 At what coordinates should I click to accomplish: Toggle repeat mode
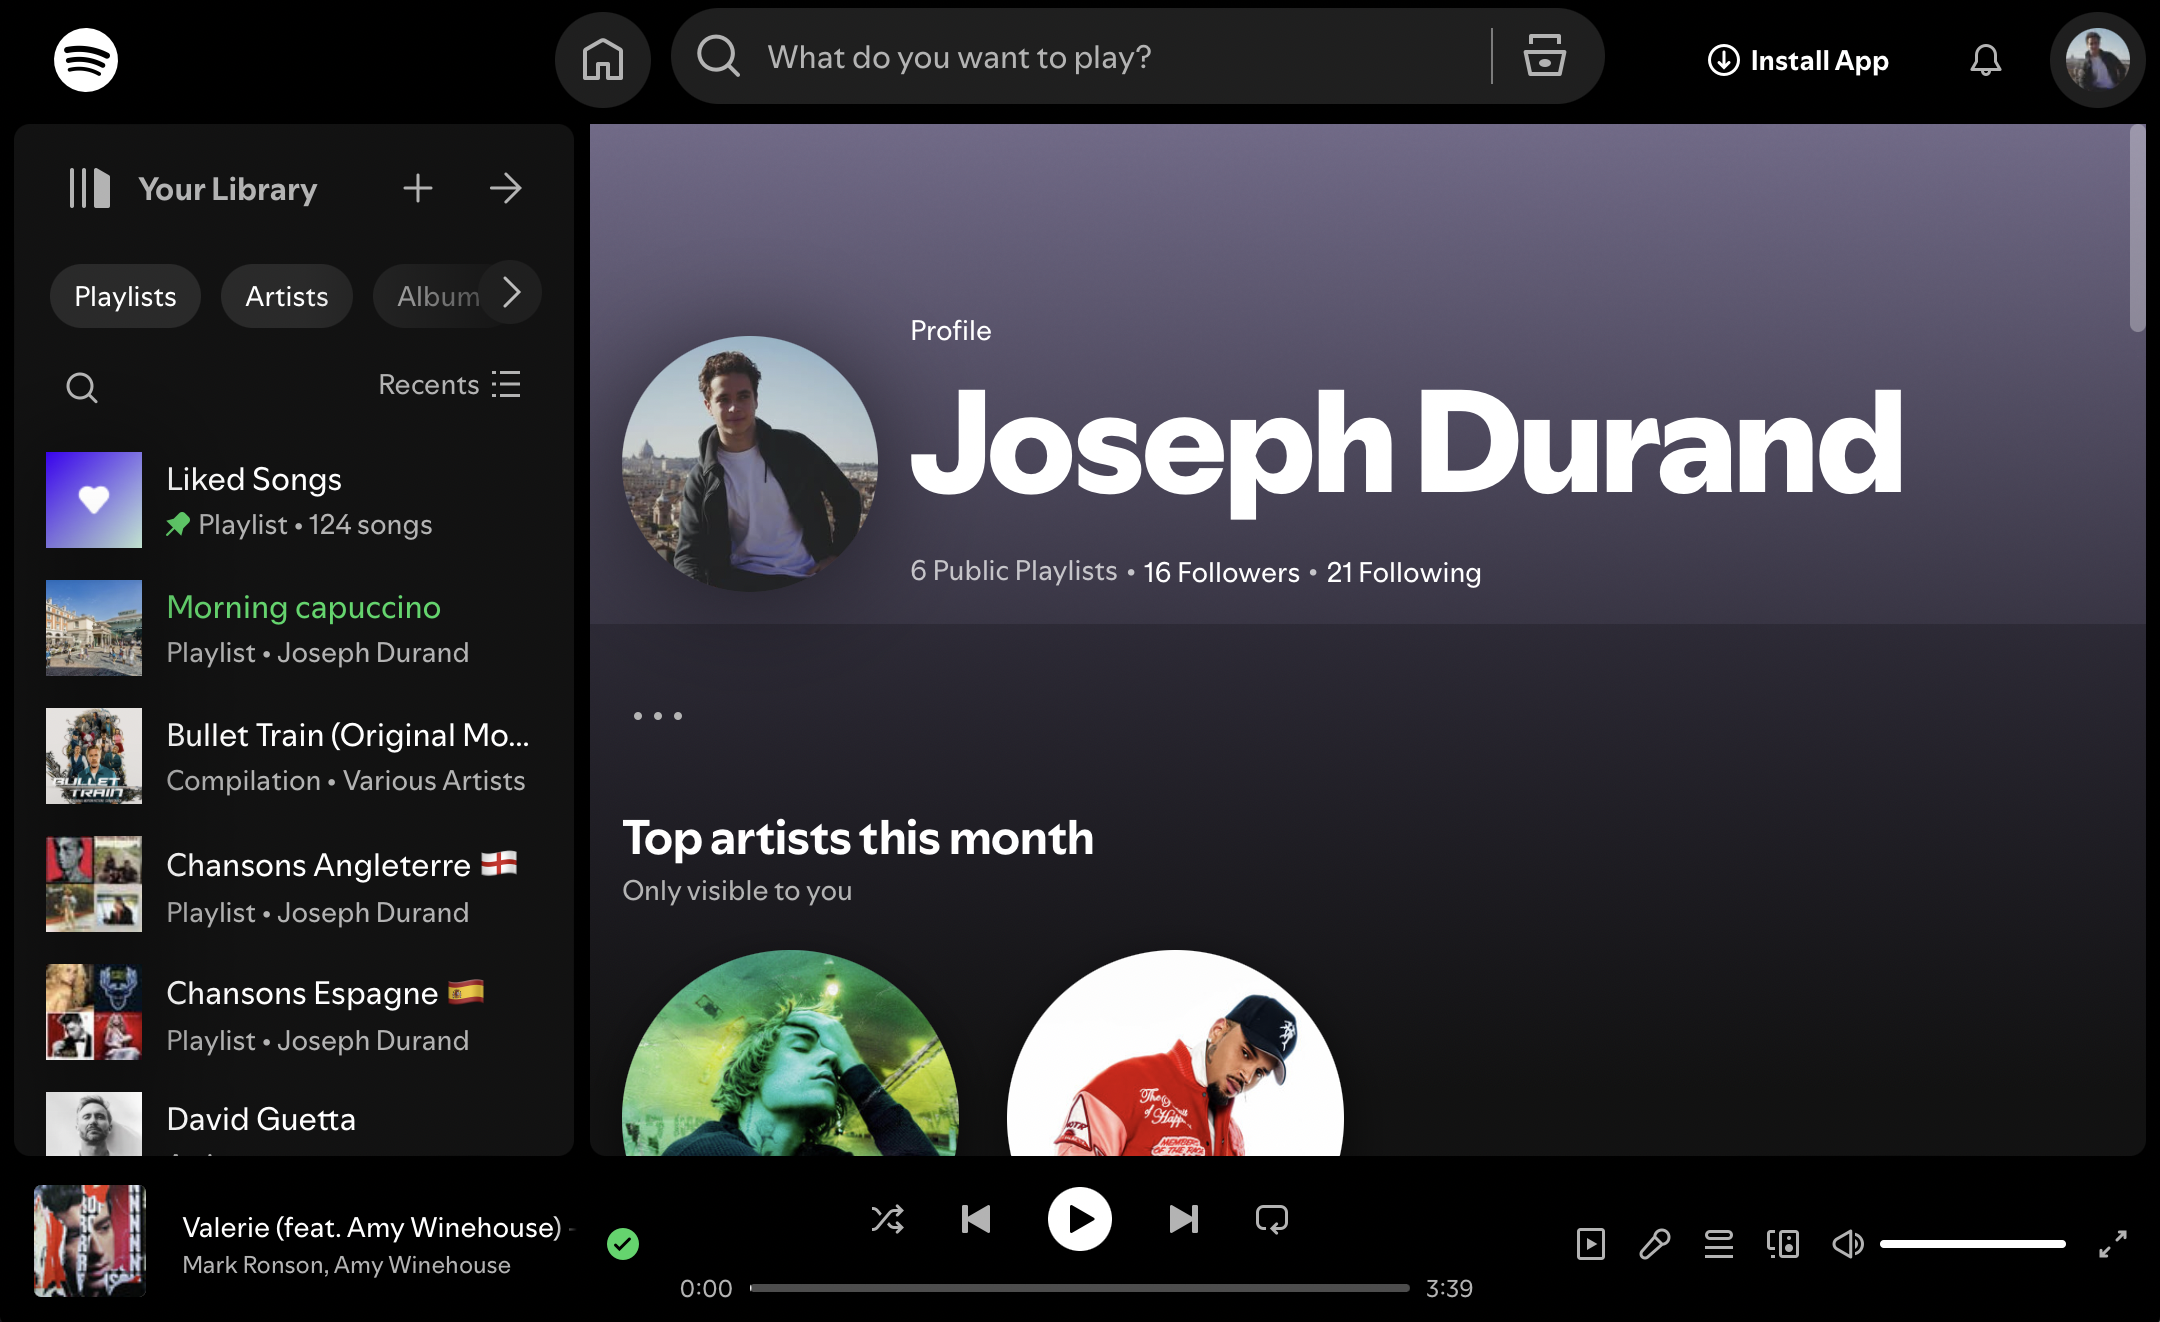pos(1272,1219)
